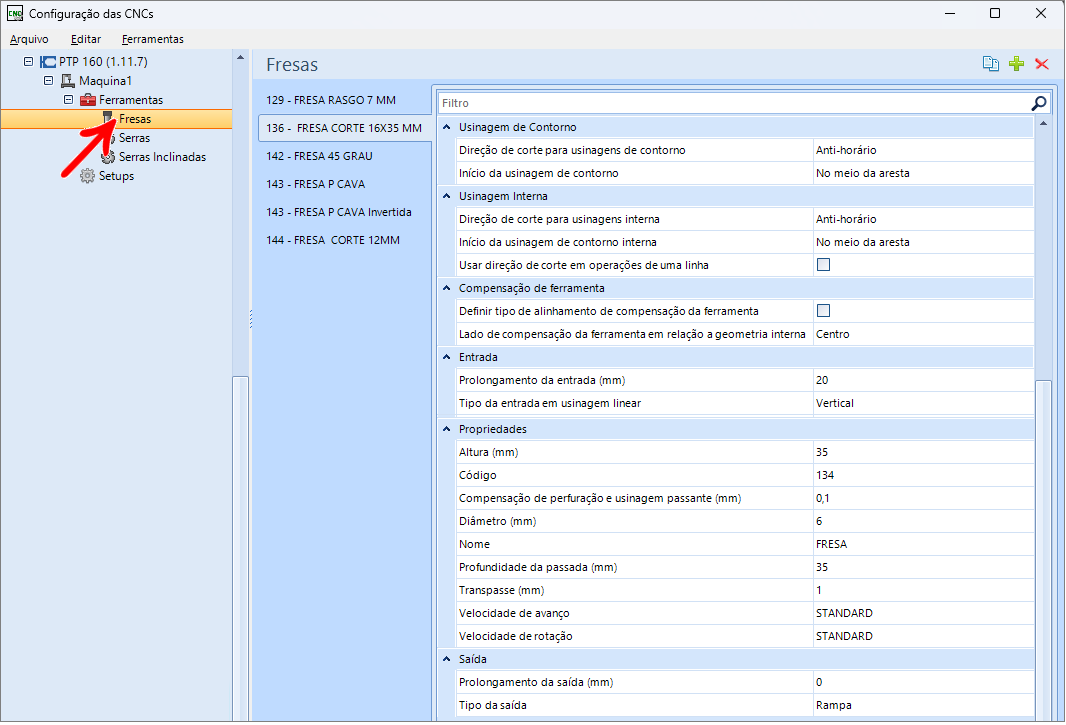Click Prolongamento da saída value 0

923,682
